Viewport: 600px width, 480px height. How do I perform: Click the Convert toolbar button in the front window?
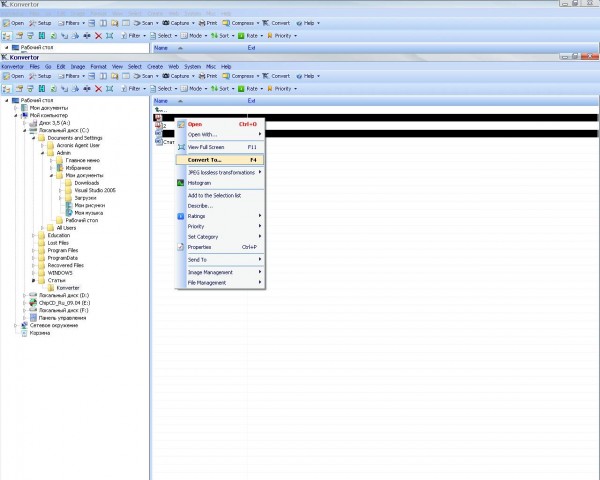click(276, 76)
